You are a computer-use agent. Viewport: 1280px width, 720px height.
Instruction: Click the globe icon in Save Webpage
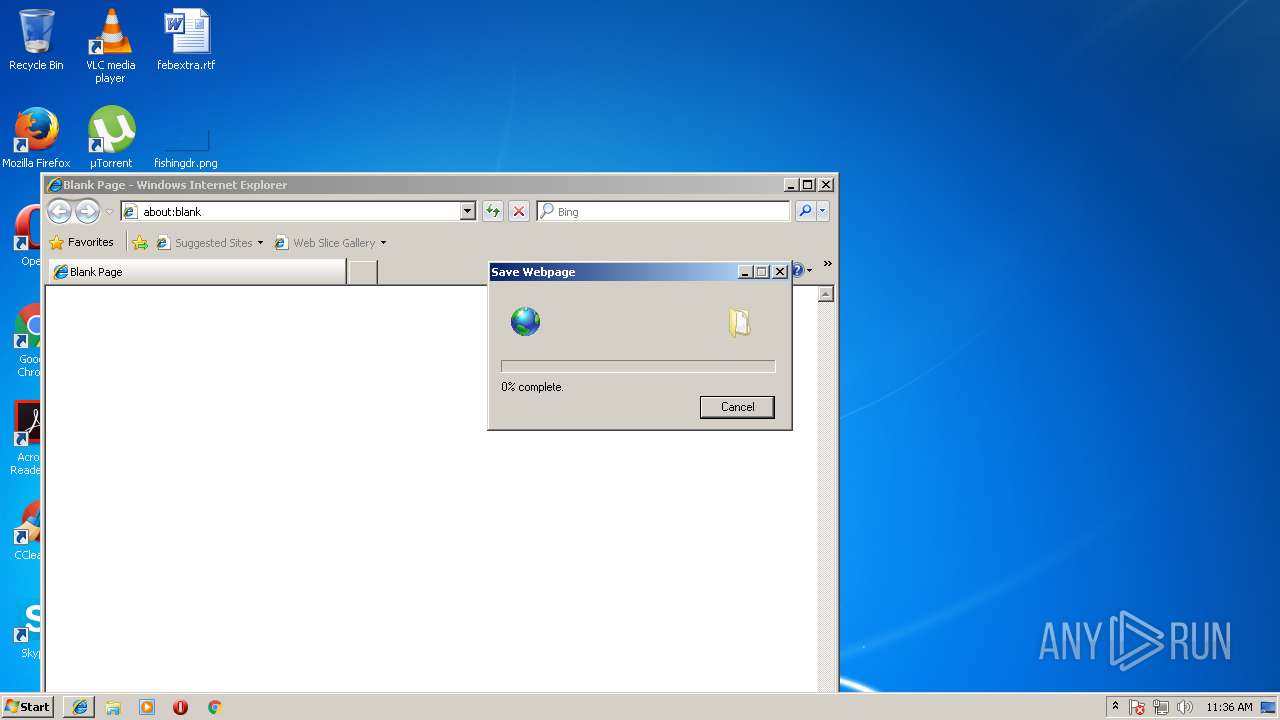525,321
